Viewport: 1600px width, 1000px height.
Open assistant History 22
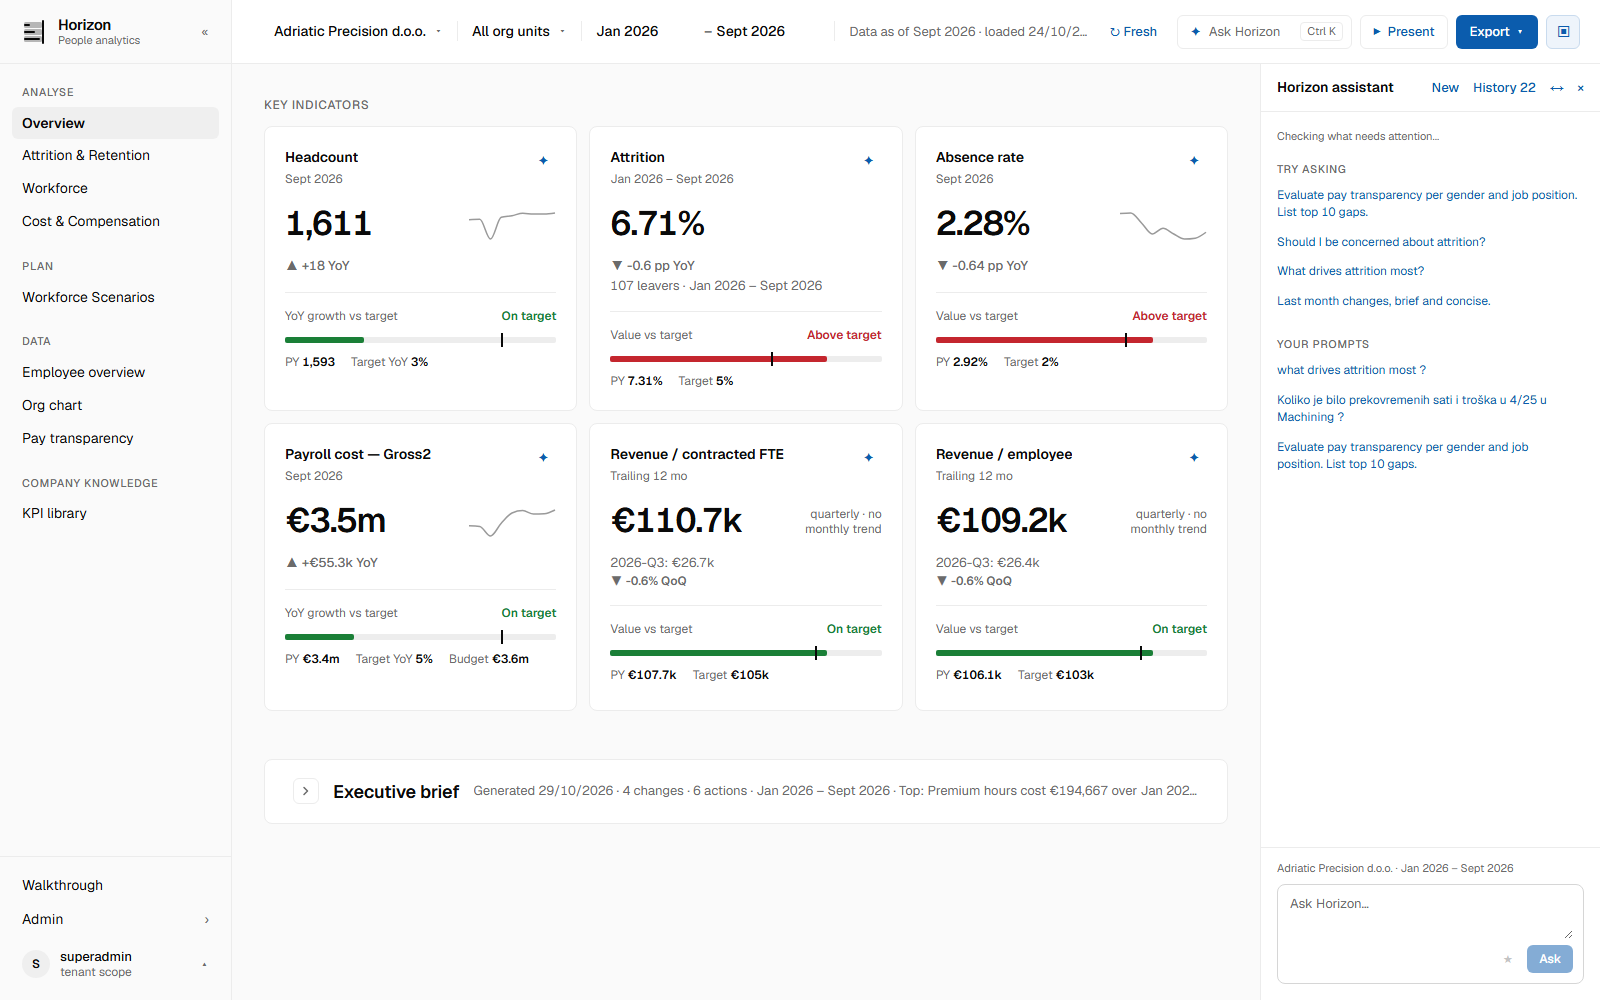pos(1504,88)
